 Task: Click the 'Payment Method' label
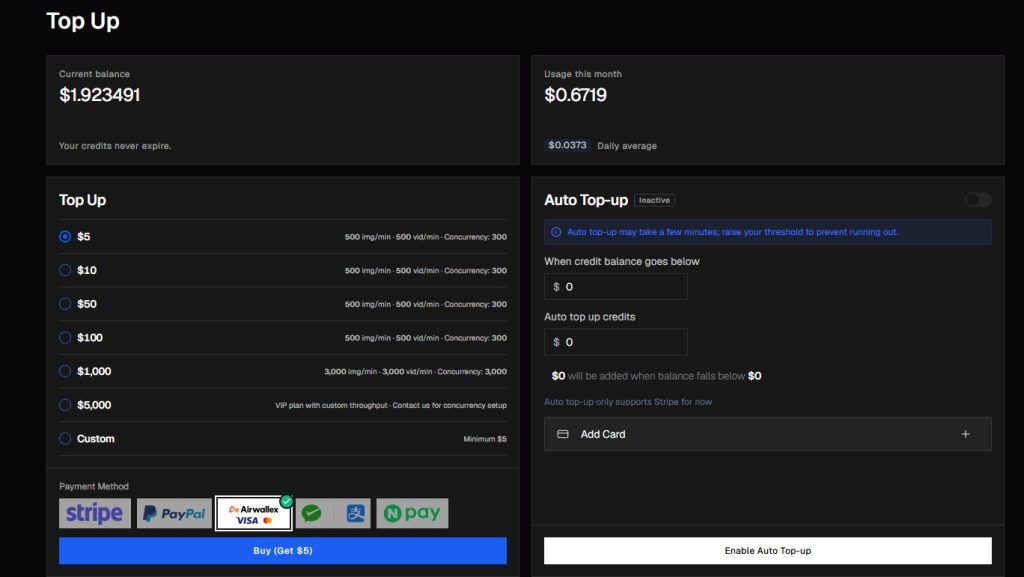[94, 486]
